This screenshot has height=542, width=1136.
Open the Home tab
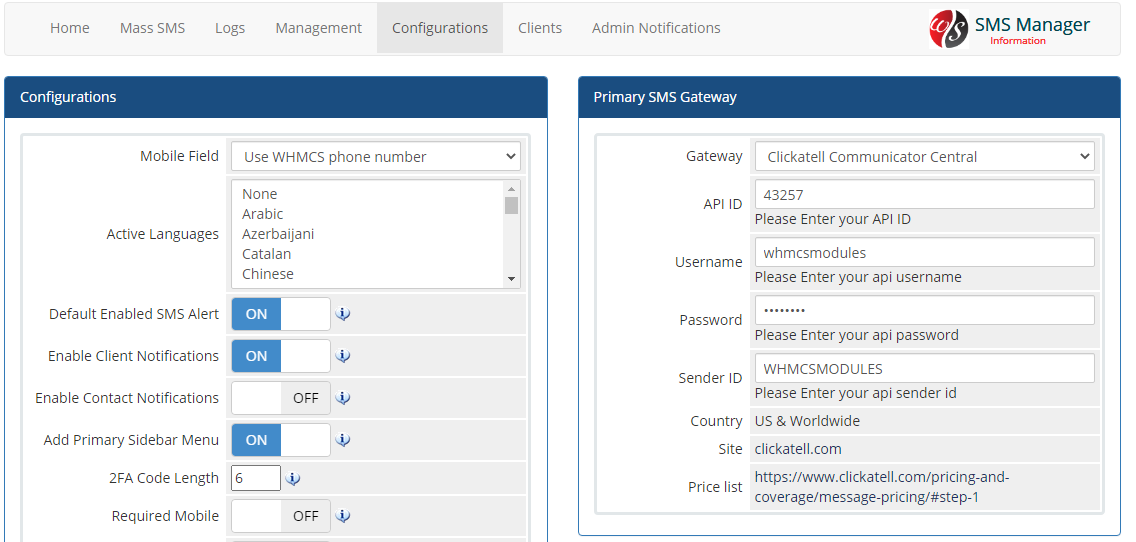point(70,28)
